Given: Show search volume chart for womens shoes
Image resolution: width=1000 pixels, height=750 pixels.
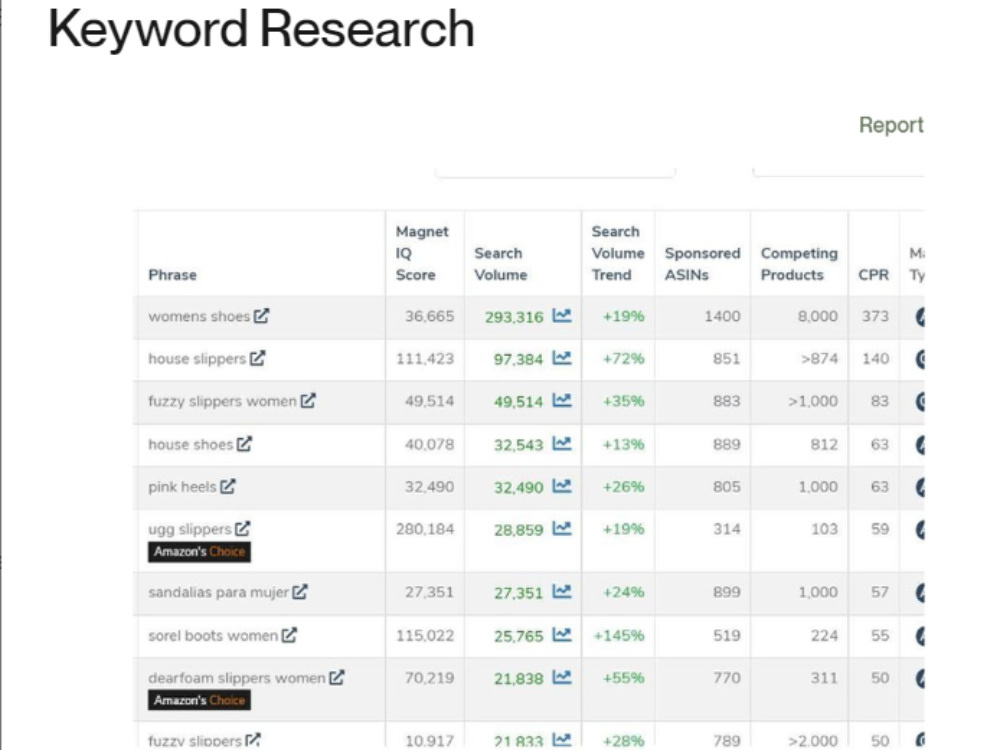Looking at the screenshot, I should [x=562, y=316].
